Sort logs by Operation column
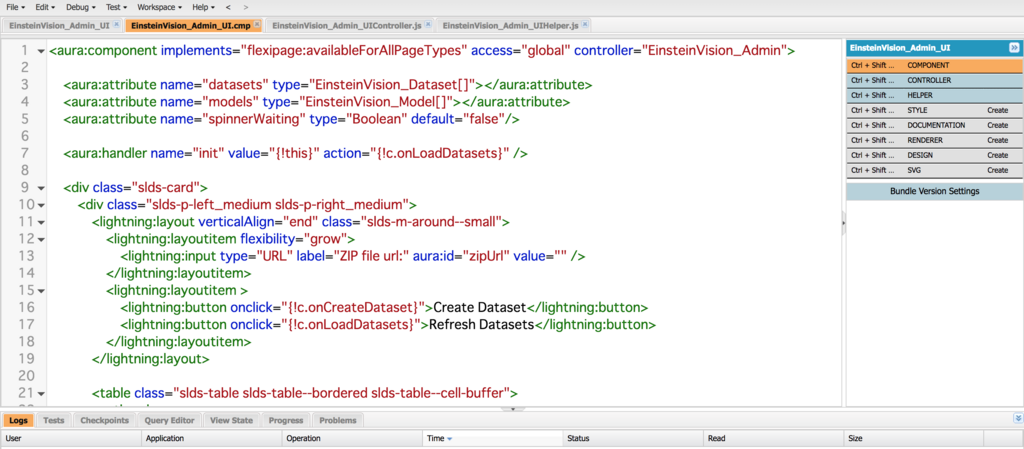This screenshot has width=1024, height=449. [352, 439]
